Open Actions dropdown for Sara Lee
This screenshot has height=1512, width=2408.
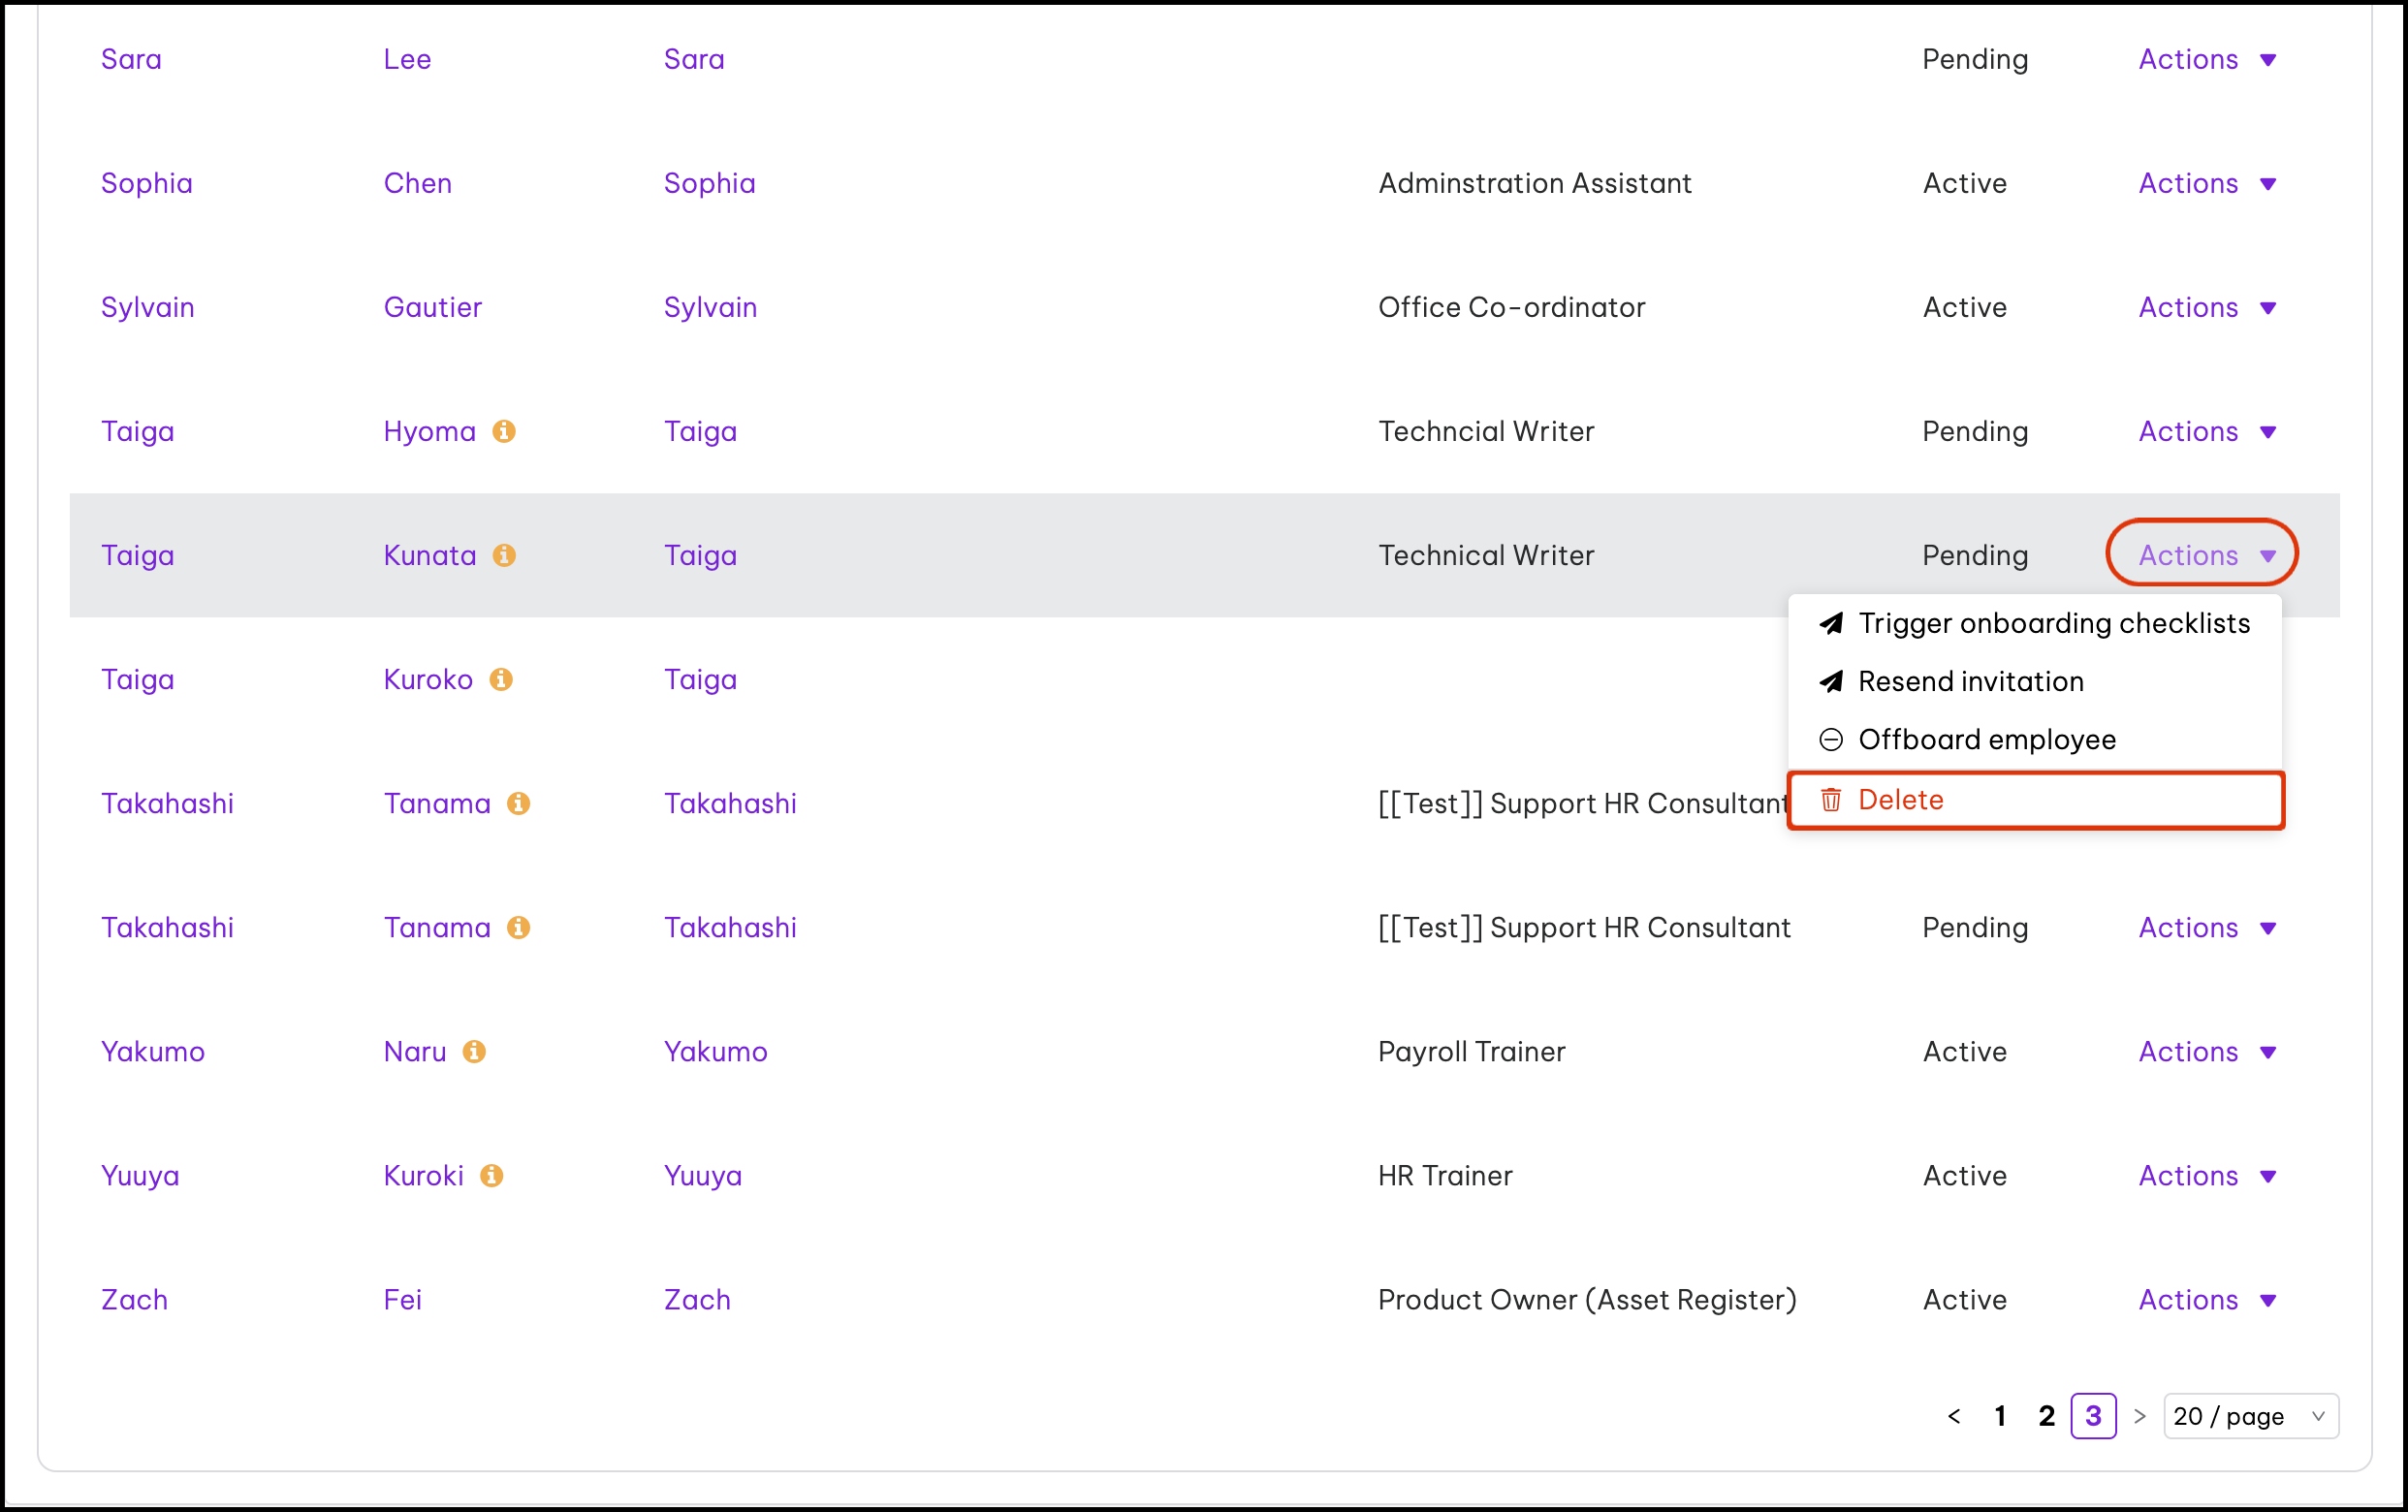[x=2206, y=60]
